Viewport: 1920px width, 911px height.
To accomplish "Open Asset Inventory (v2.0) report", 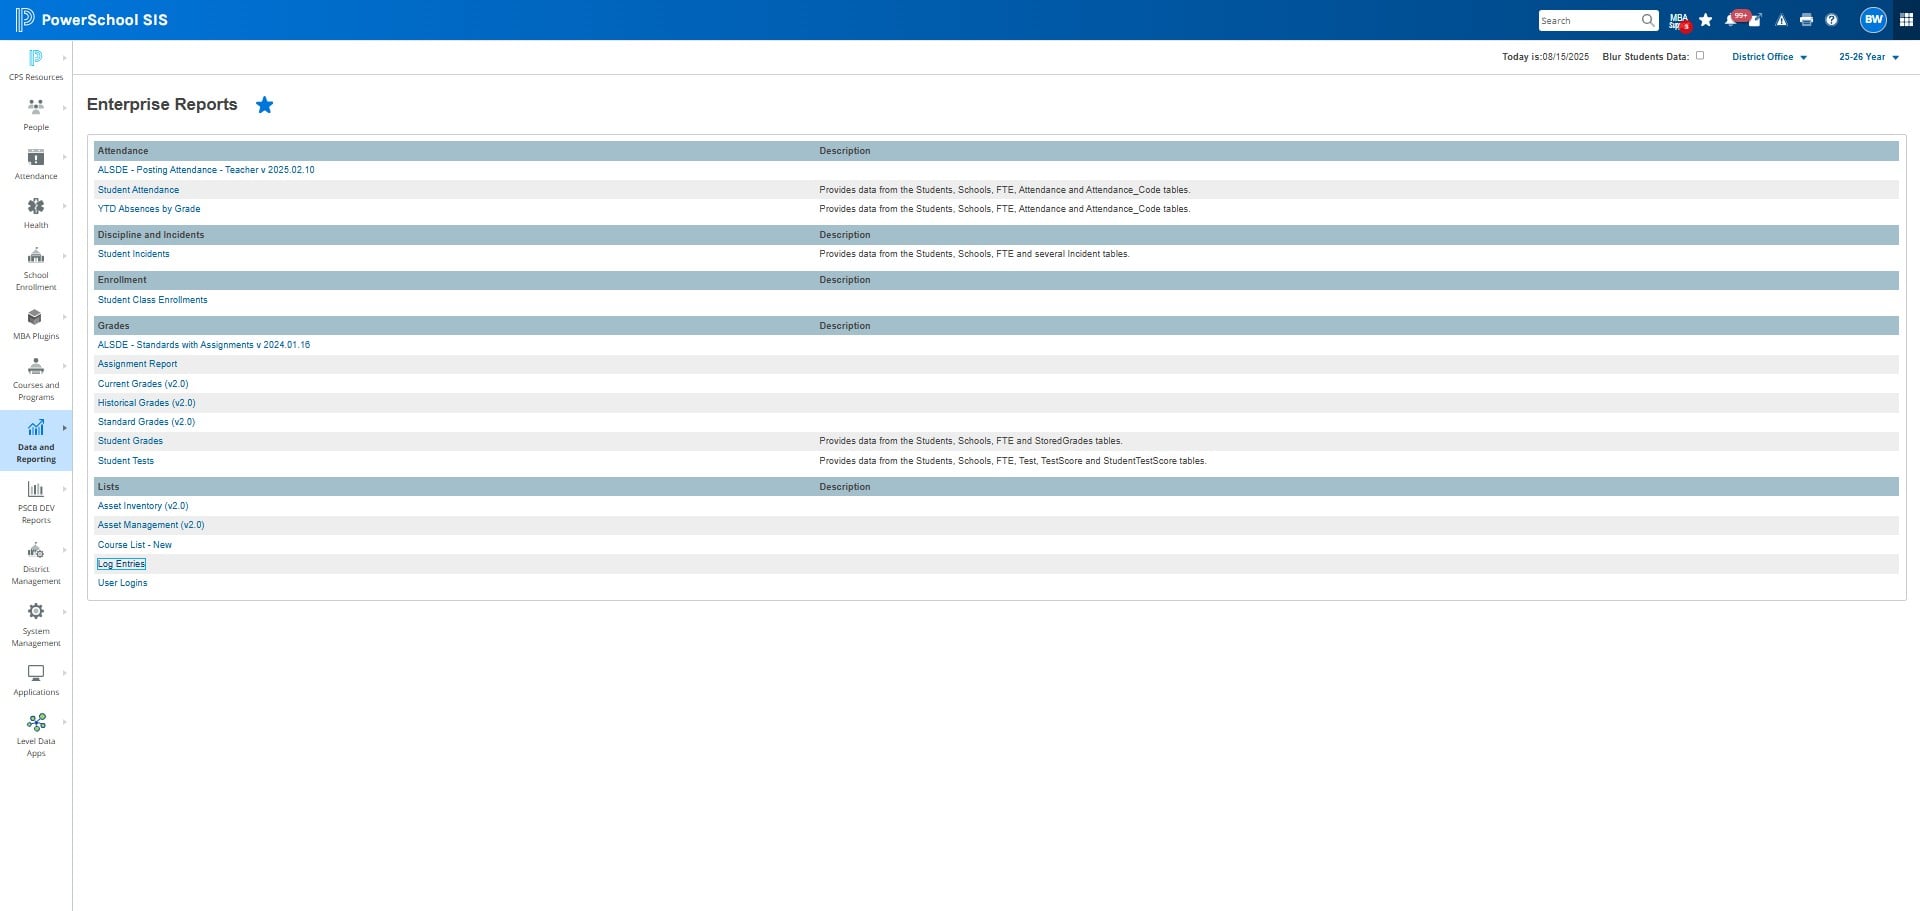I will (x=143, y=506).
